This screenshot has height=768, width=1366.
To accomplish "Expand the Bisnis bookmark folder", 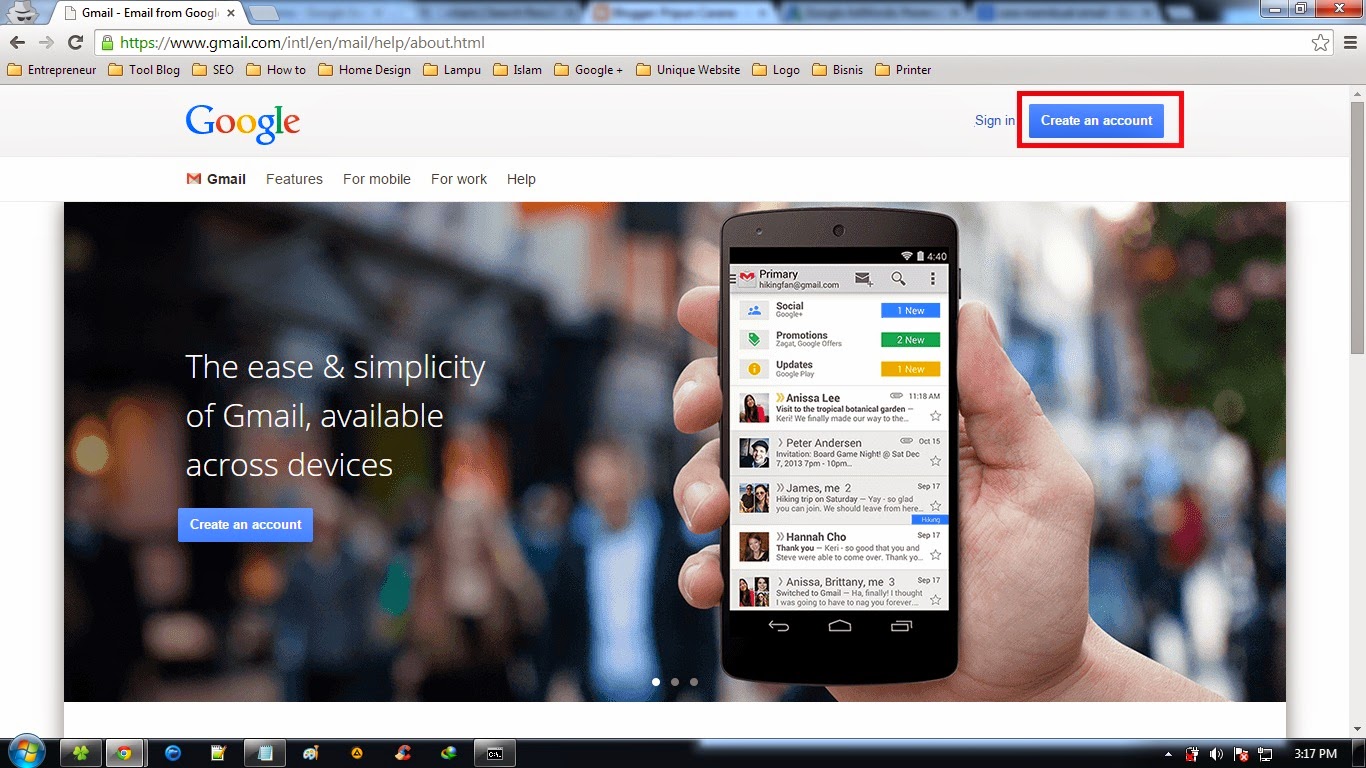I will [x=837, y=70].
